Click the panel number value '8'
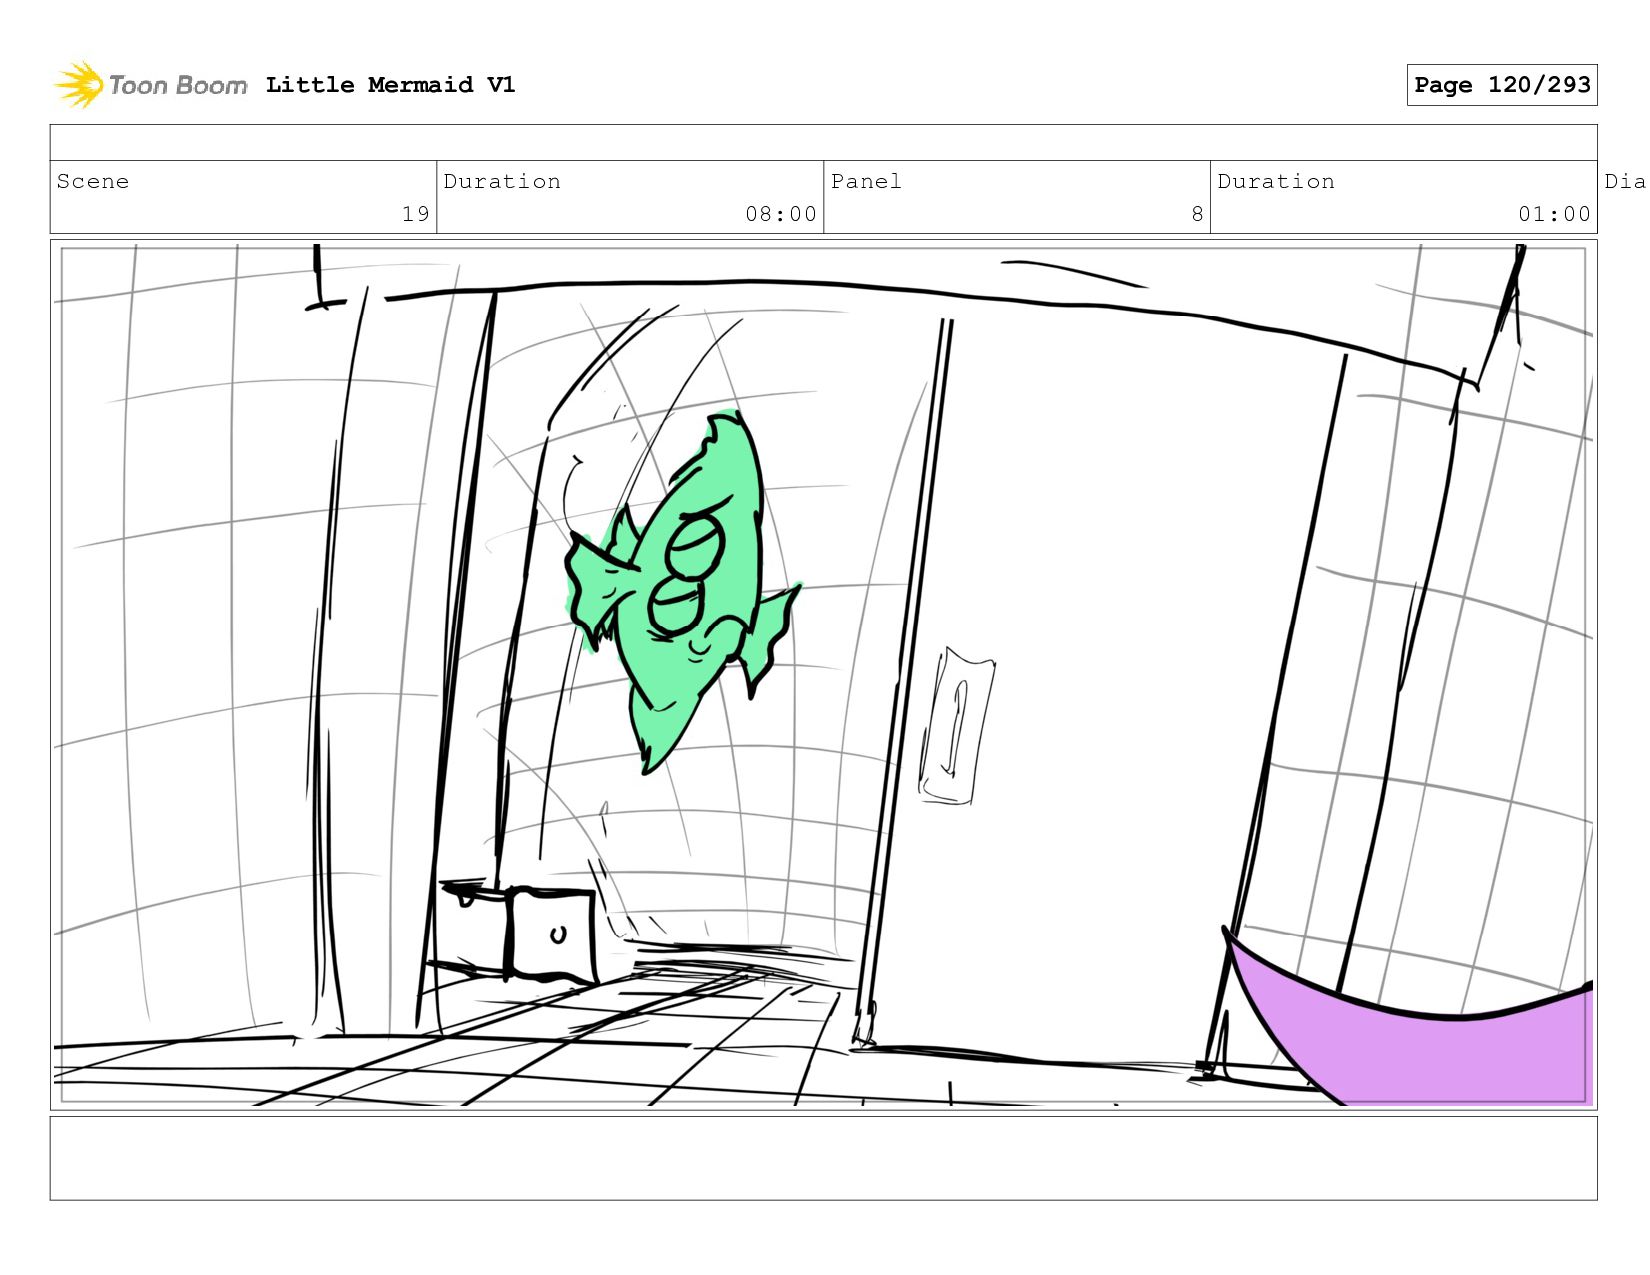1650x1275 pixels. (x=1197, y=214)
